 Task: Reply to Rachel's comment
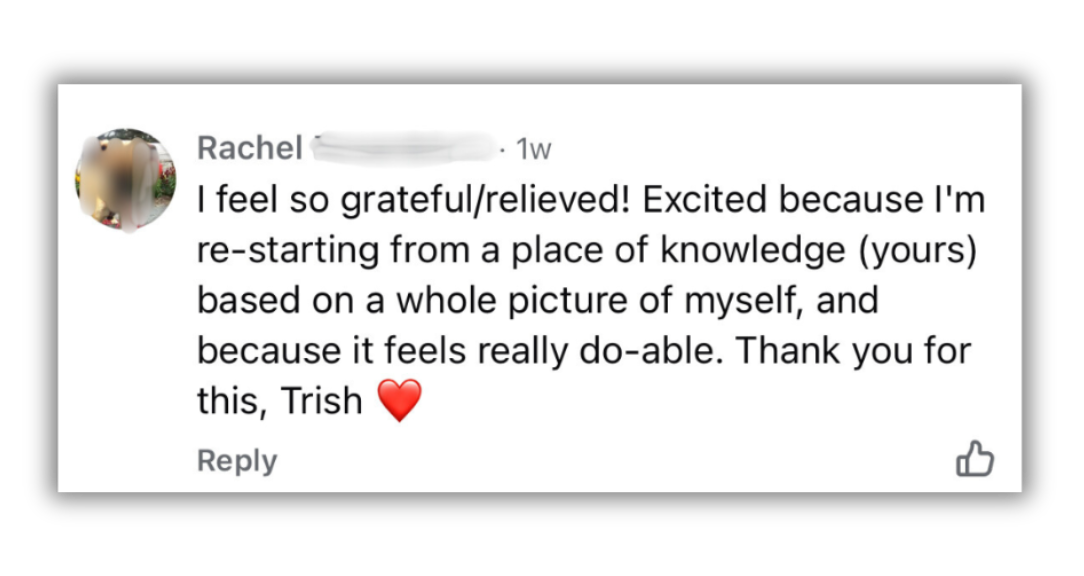click(237, 461)
